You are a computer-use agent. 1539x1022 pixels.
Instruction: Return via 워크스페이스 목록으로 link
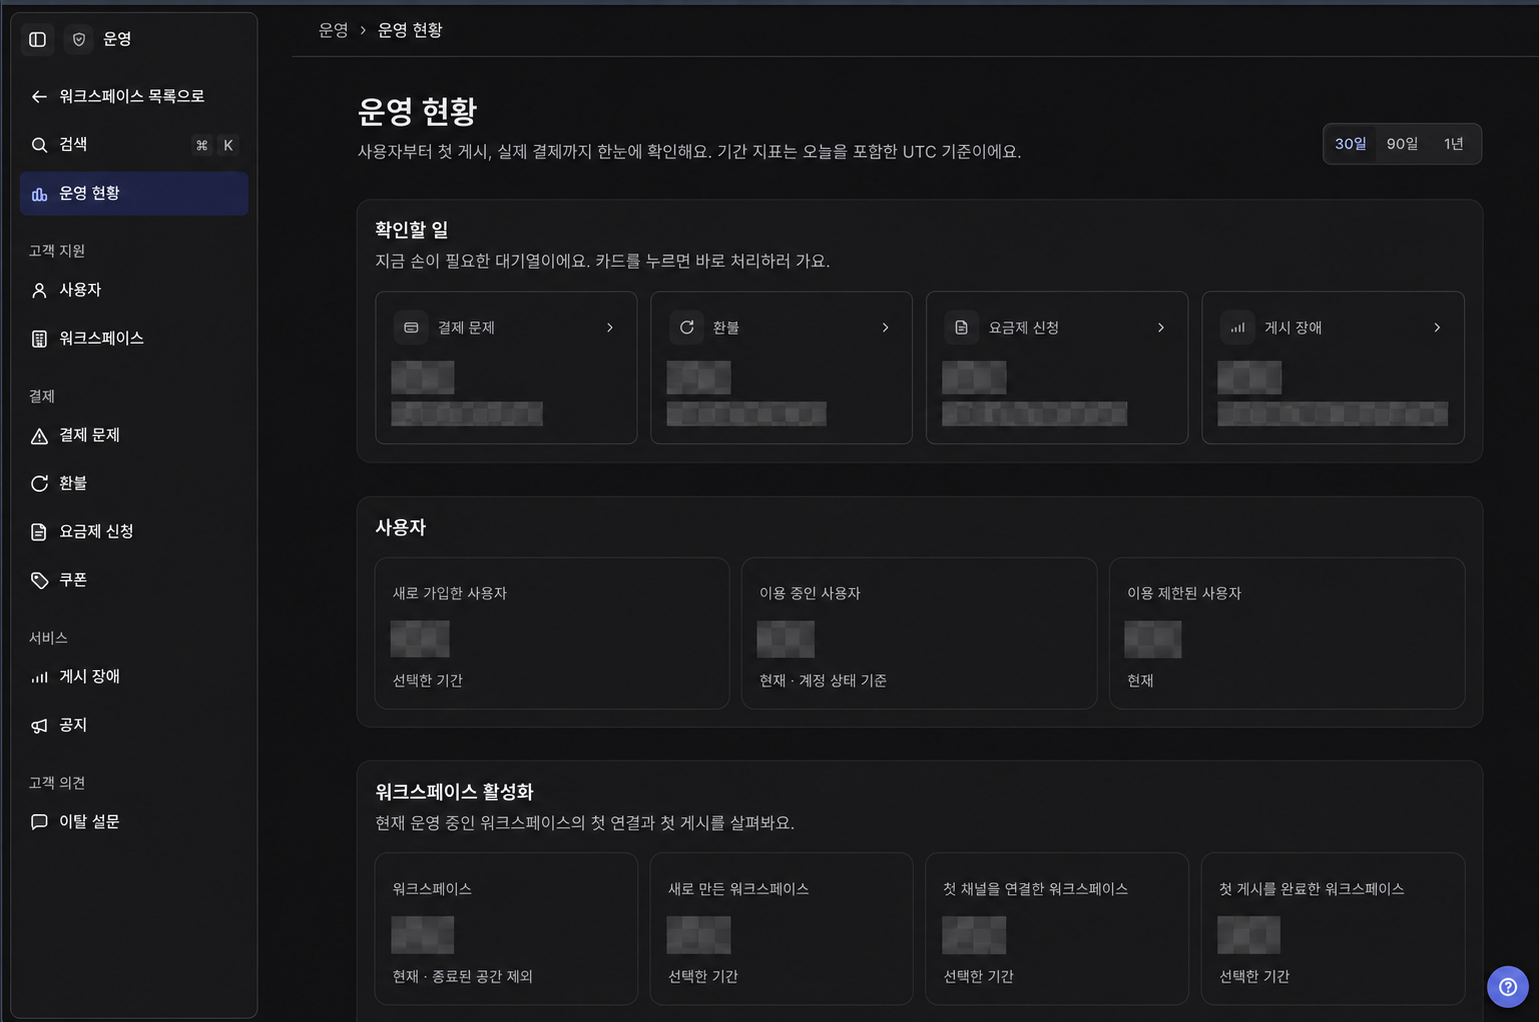coord(134,96)
